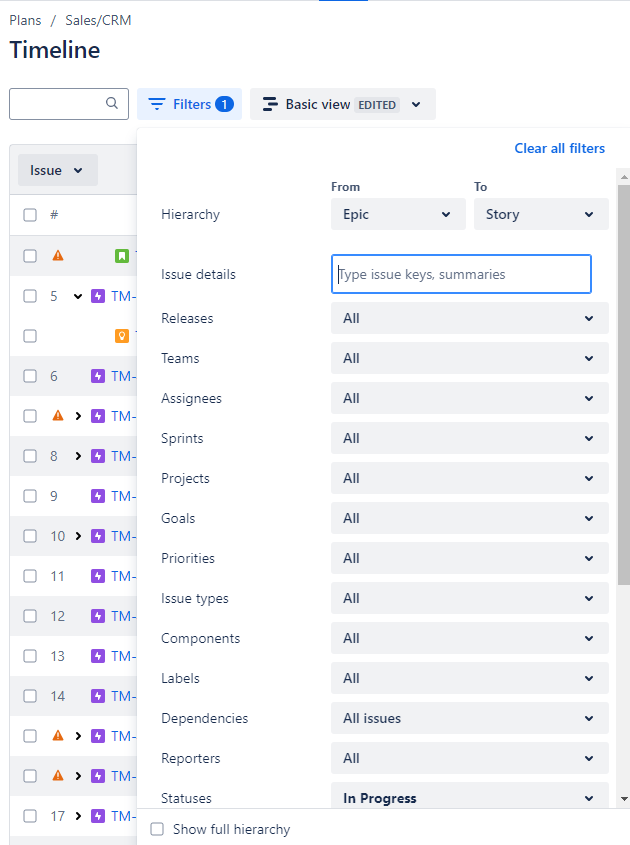
Task: Click the epic icon in row 17
Action: point(98,816)
